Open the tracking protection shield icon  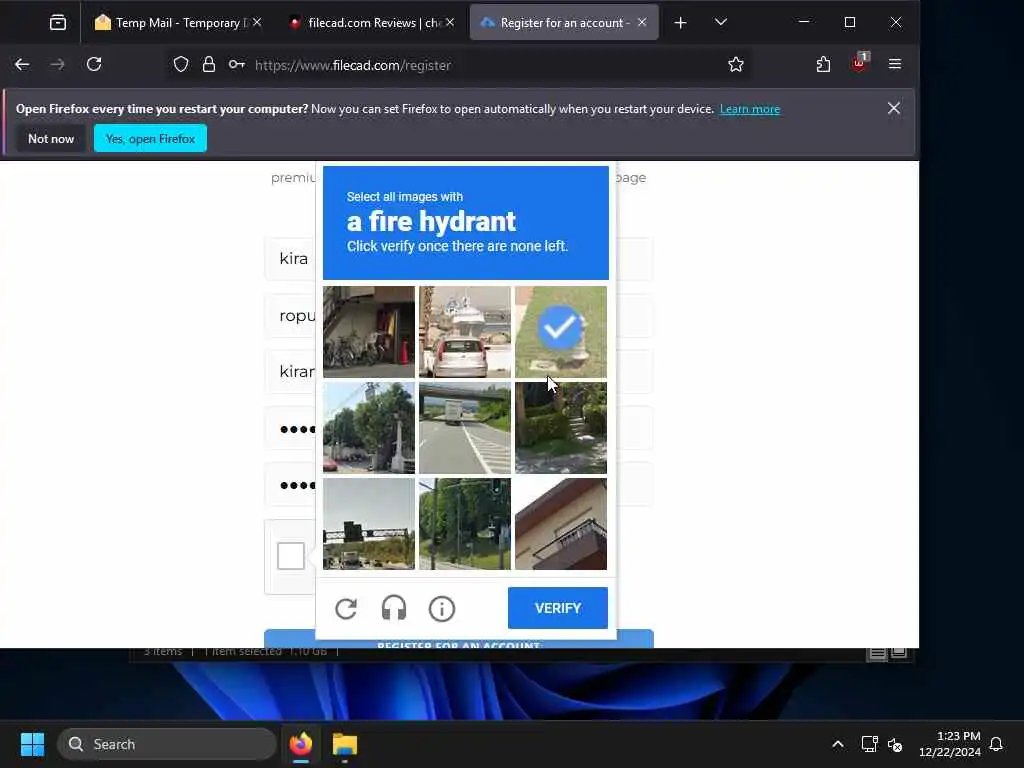181,65
